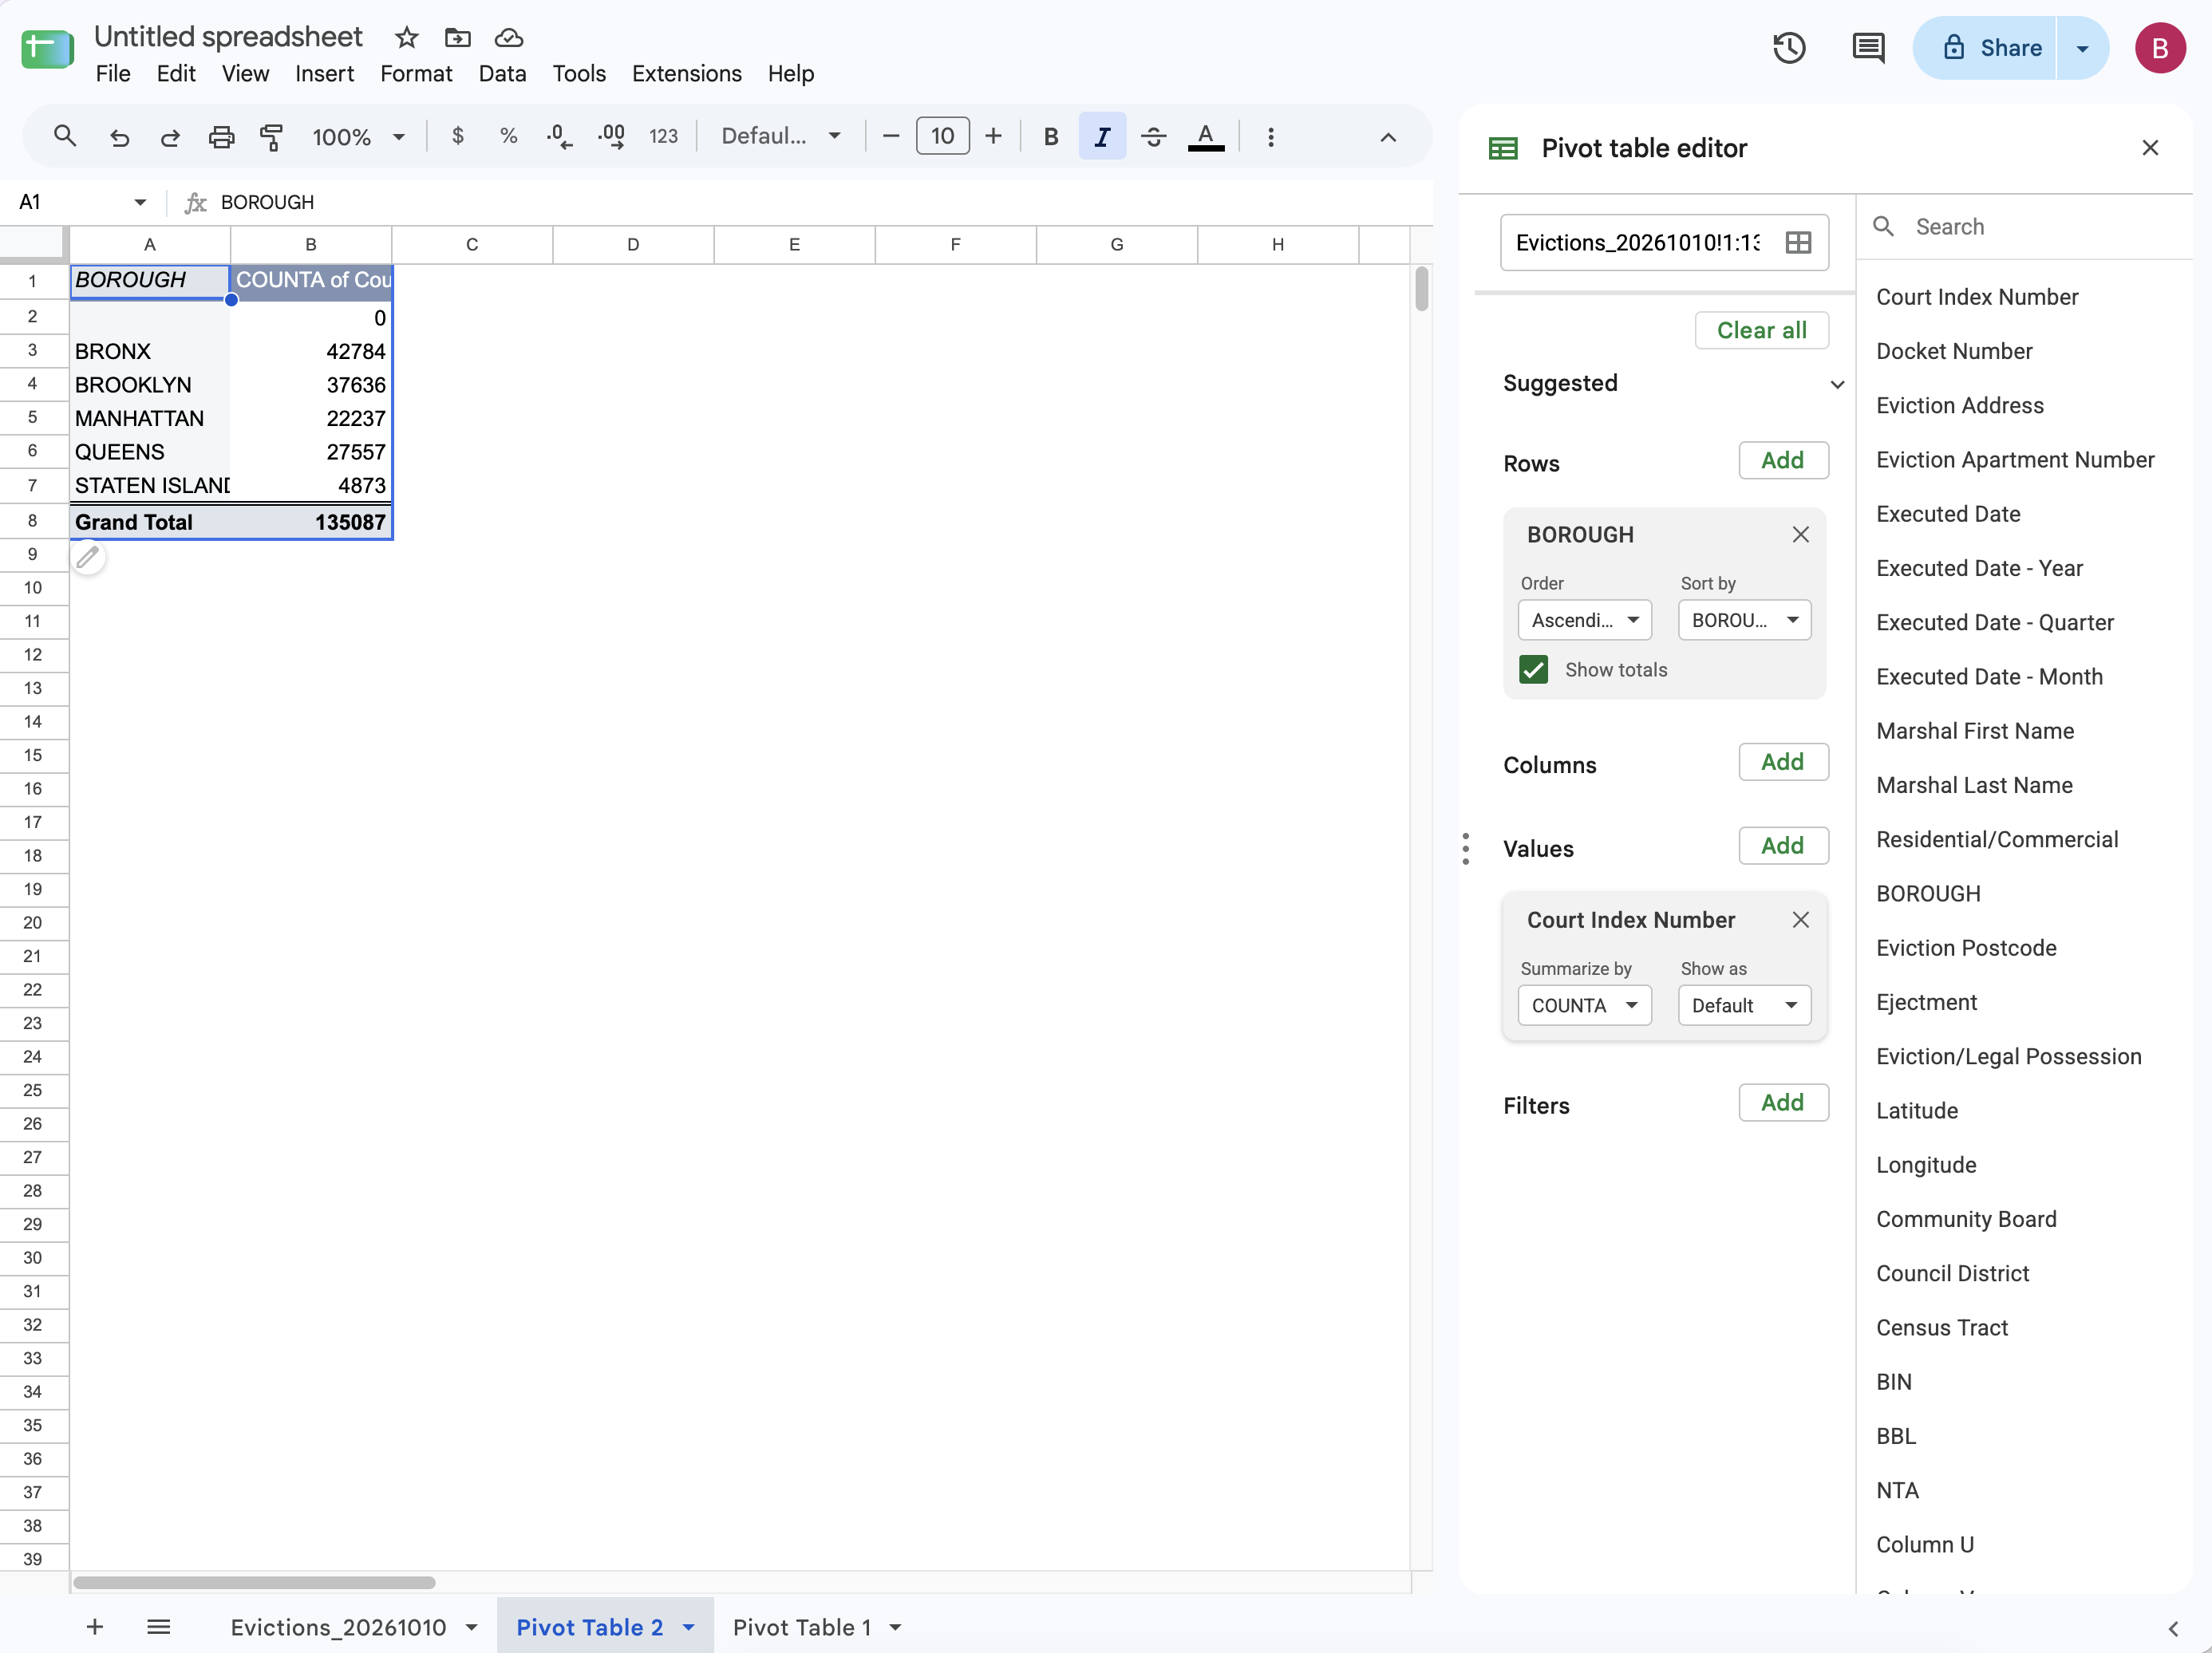Viewport: 2212px width, 1653px height.
Task: Open Sort by BOROUGH dropdown
Action: (1744, 620)
